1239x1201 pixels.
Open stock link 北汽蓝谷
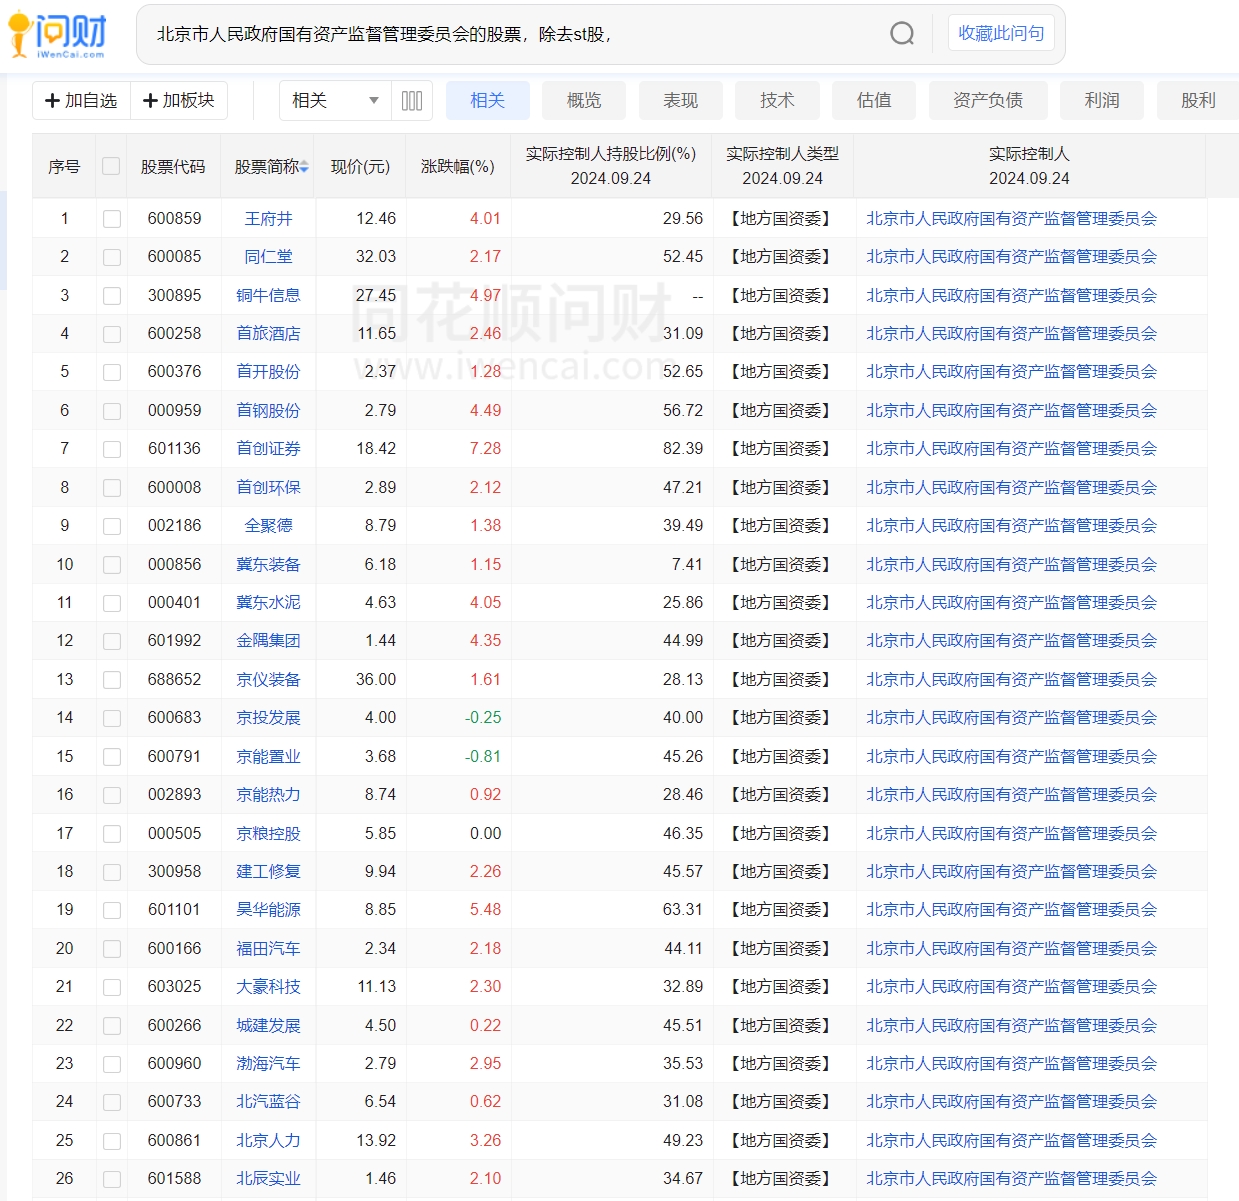(269, 1101)
